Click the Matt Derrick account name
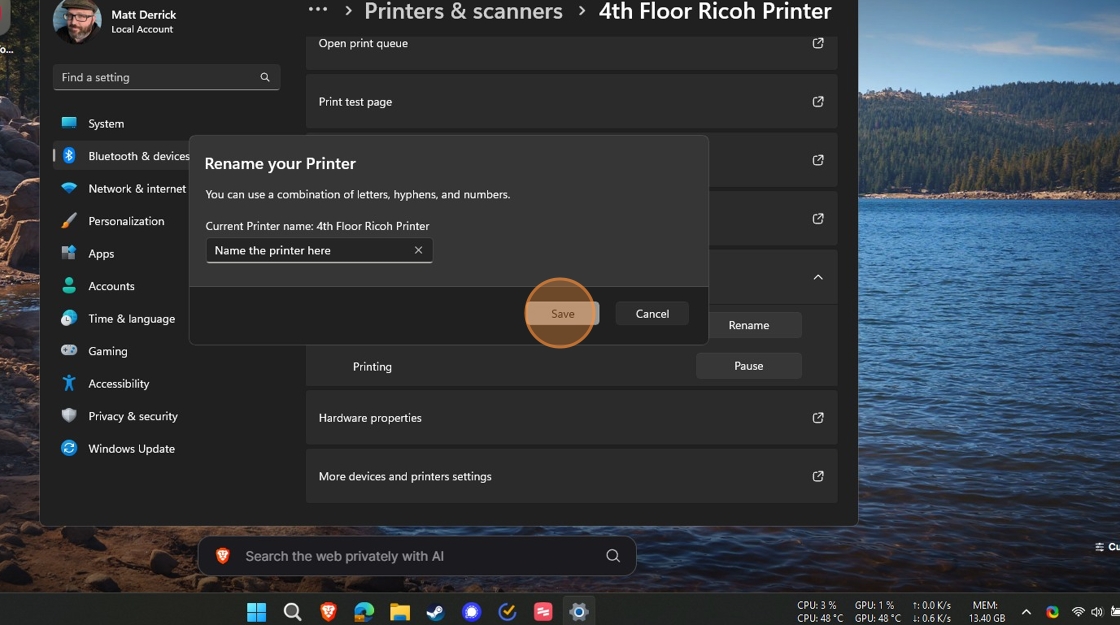This screenshot has height=625, width=1120. point(144,14)
